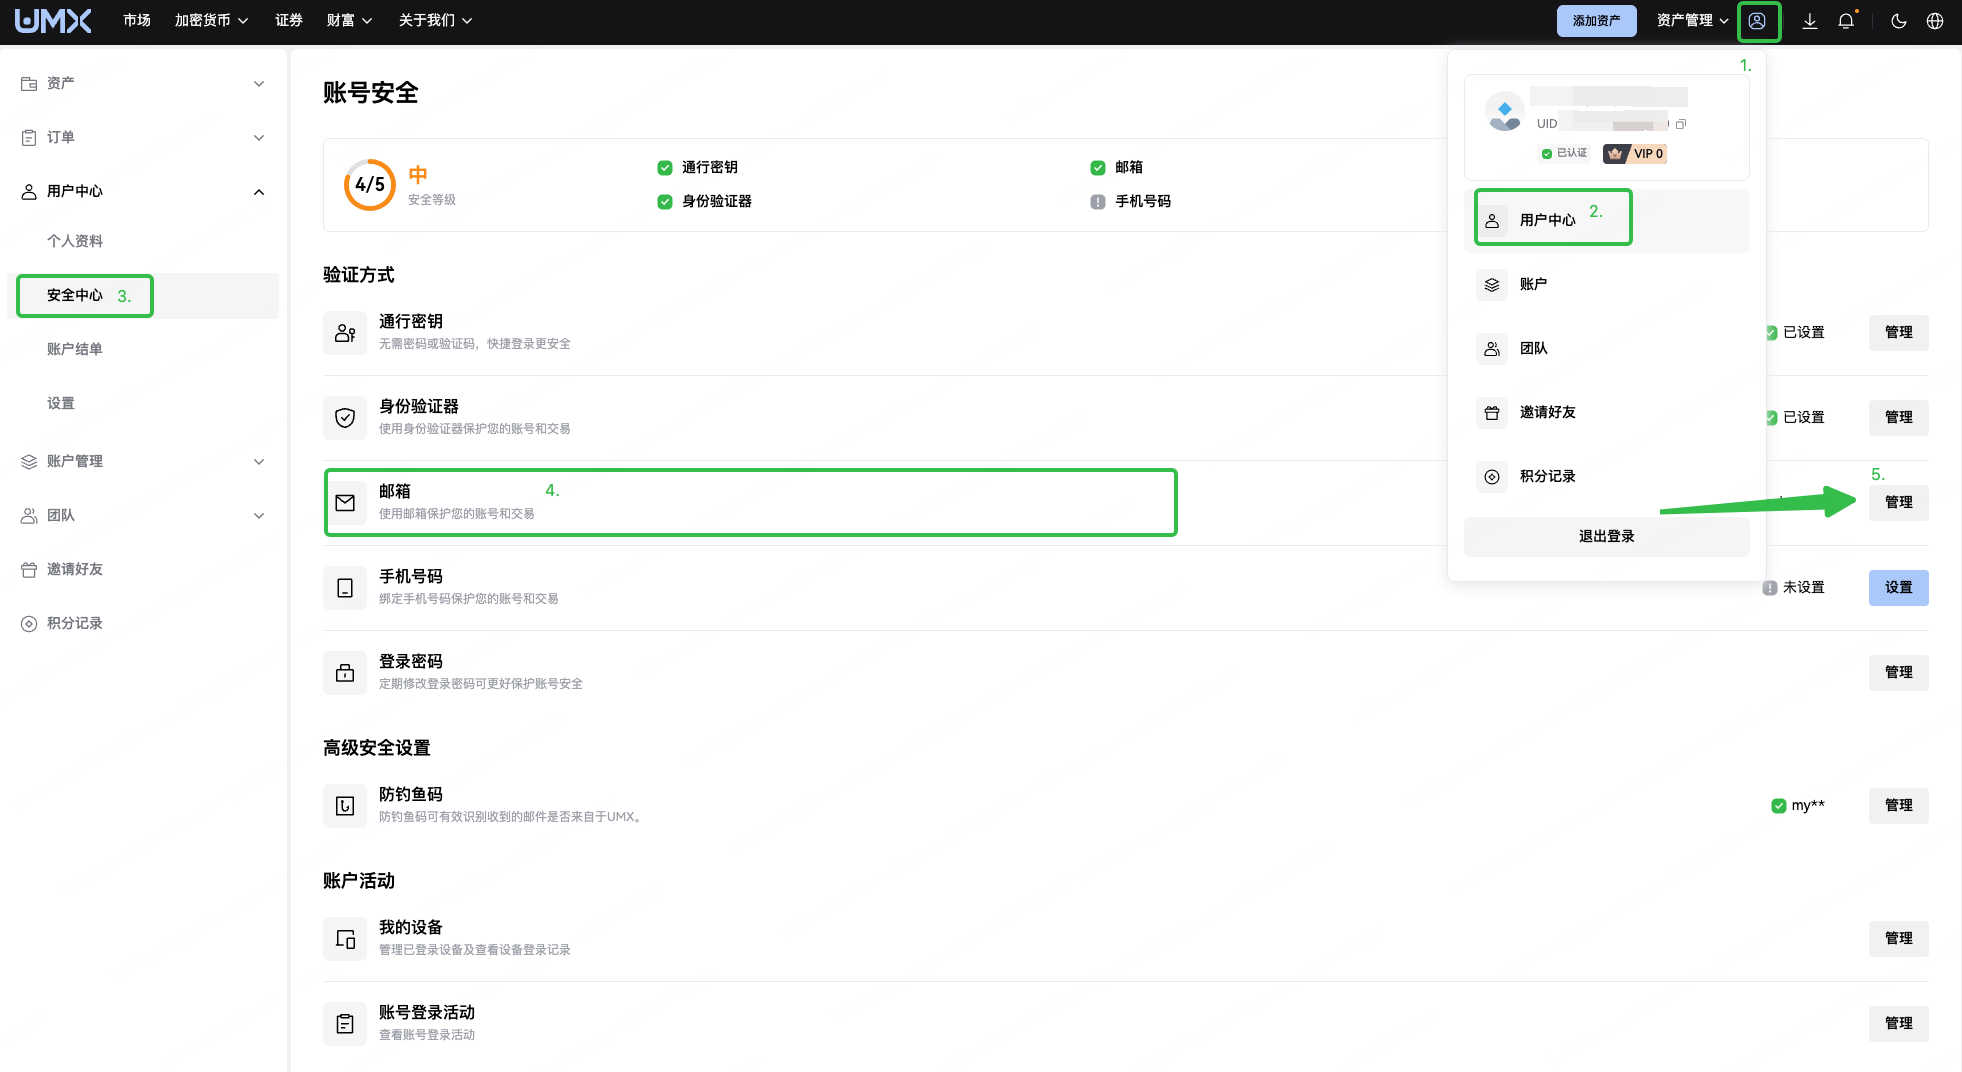Open the user profile icon in header
This screenshot has width=1962, height=1072.
(x=1757, y=21)
